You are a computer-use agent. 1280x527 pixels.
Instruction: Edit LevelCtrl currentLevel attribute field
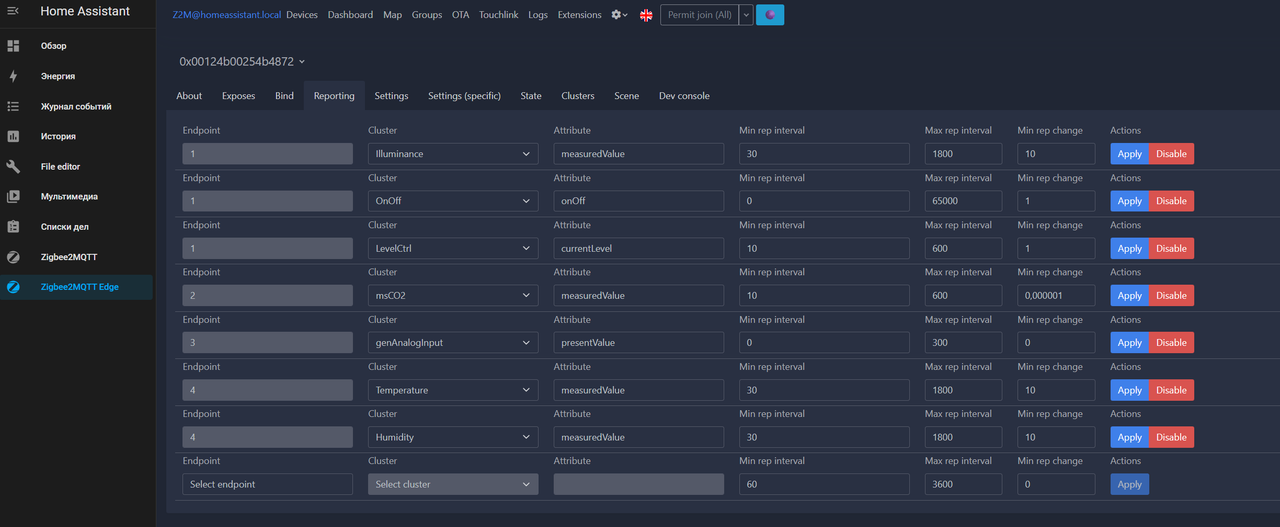pos(639,248)
